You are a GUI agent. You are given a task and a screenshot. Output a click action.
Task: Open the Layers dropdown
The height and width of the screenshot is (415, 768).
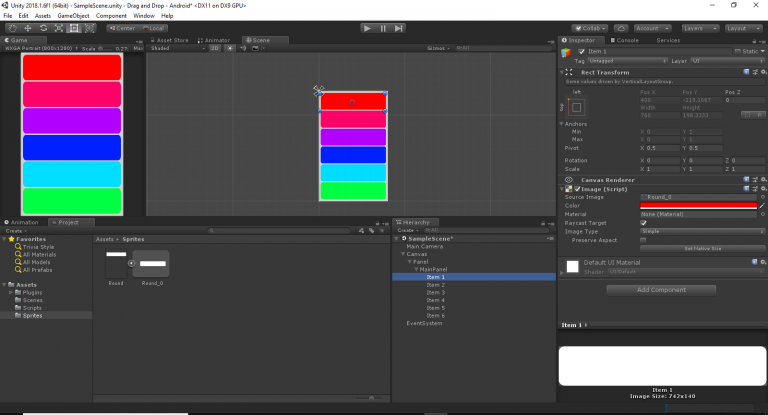[701, 28]
